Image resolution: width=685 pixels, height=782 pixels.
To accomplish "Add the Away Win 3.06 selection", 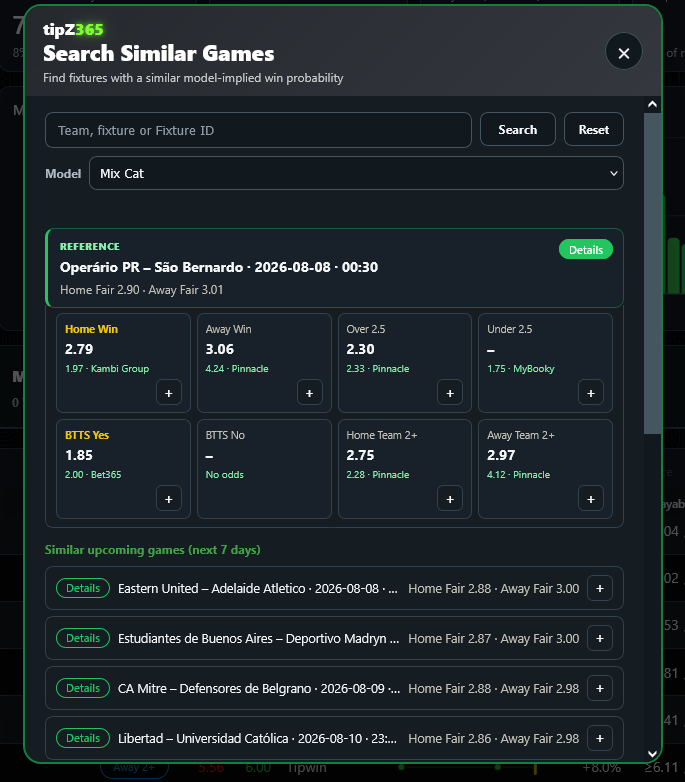I will (x=310, y=393).
